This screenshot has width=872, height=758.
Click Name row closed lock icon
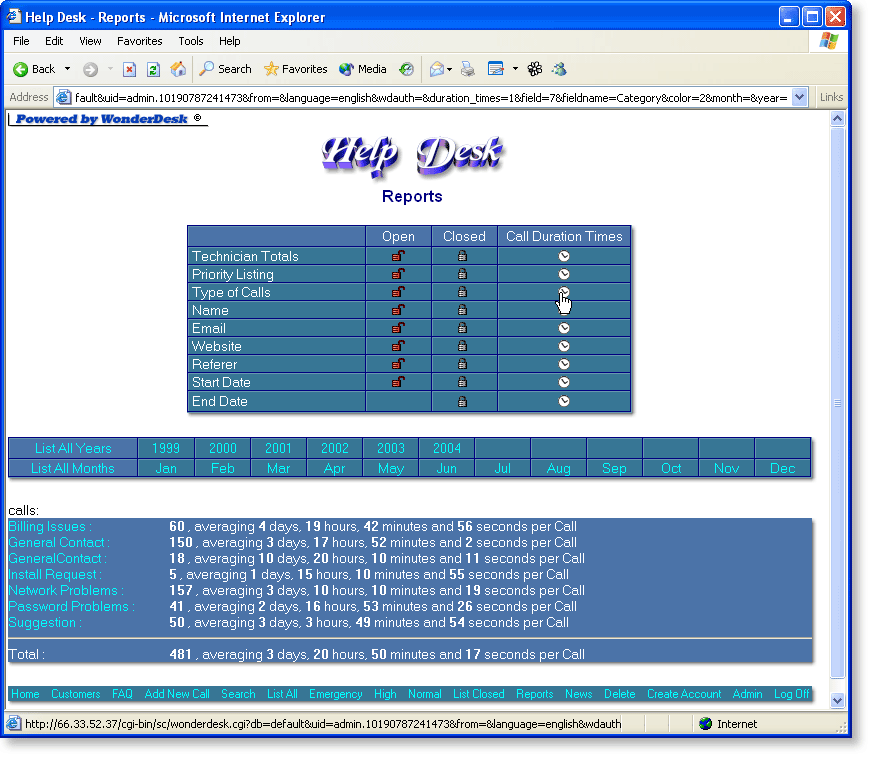pos(462,310)
